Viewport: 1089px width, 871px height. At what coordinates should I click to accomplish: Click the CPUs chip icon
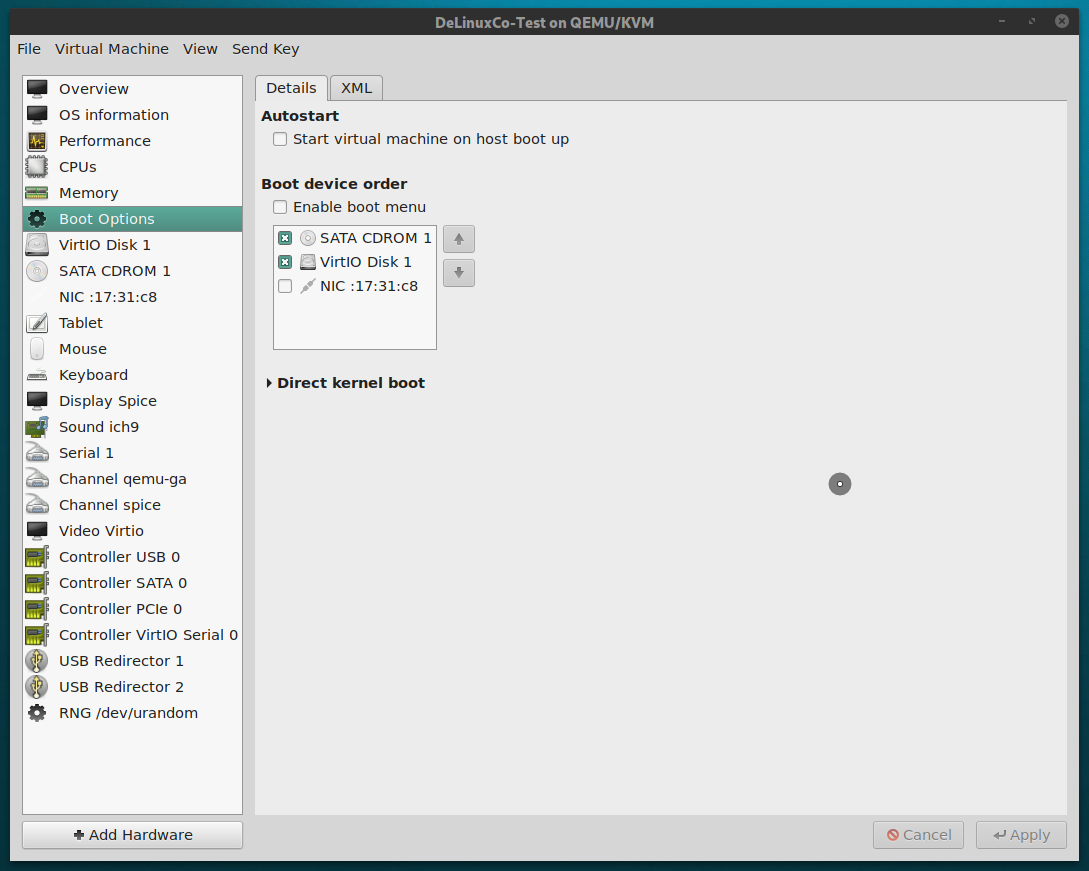pyautogui.click(x=37, y=167)
